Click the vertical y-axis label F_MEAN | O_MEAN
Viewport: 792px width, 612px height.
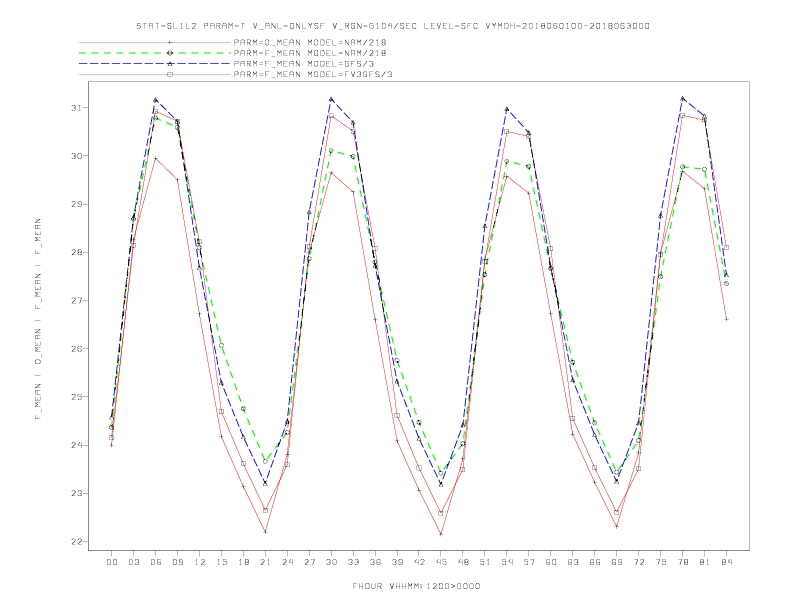coord(38,319)
